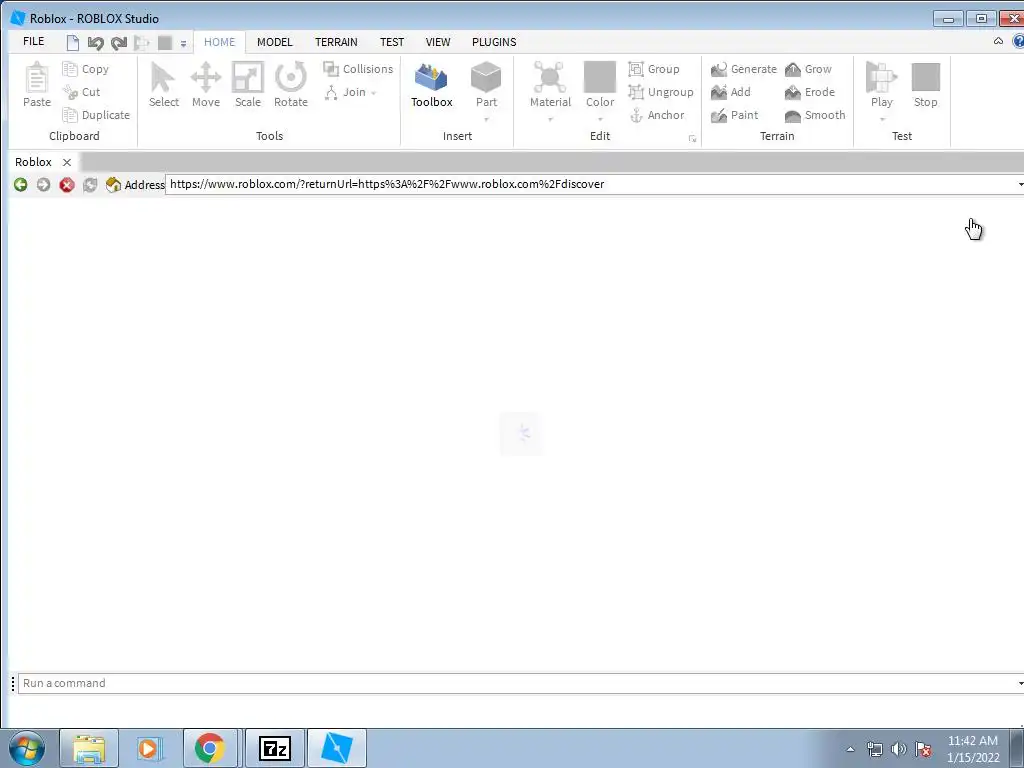Expand the Material dropdown arrow

pyautogui.click(x=550, y=120)
